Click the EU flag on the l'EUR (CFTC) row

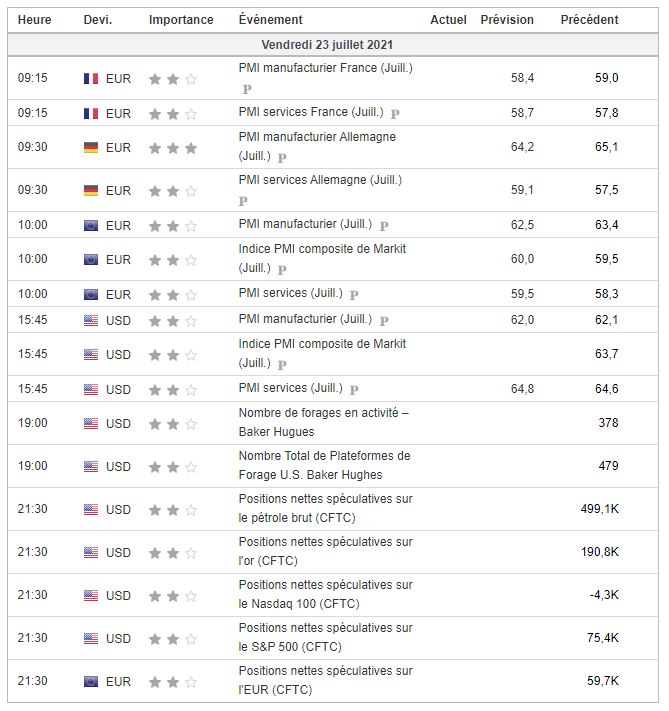[91, 682]
